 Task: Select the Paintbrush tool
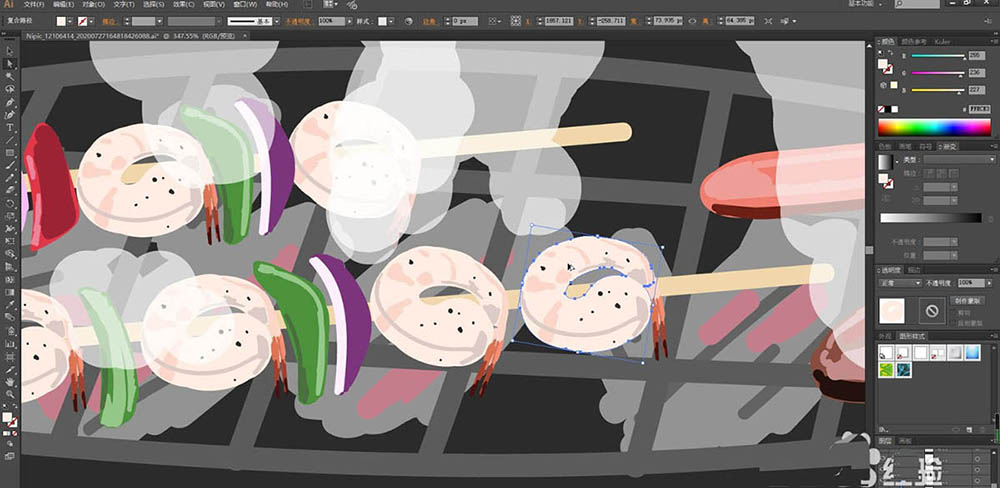[x=10, y=166]
